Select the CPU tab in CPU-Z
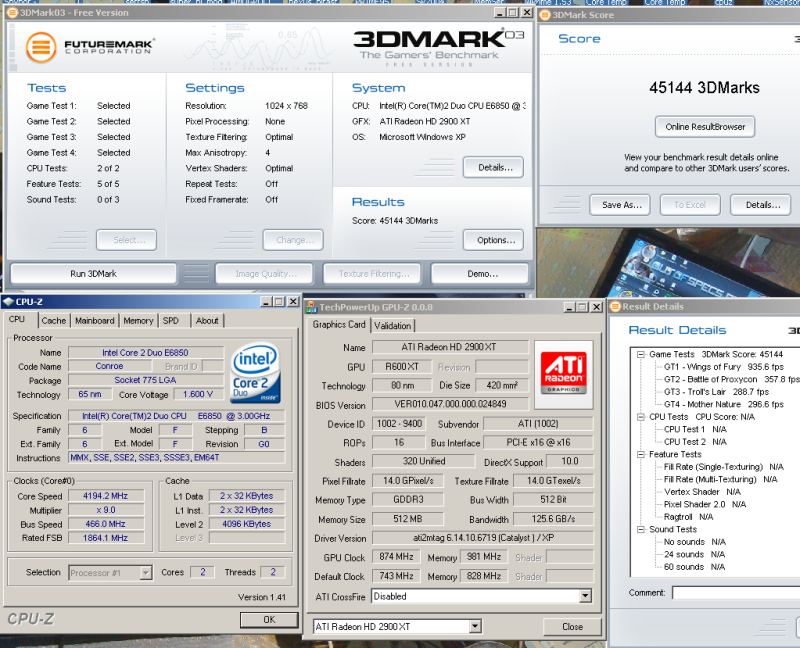This screenshot has width=800, height=648. coord(17,319)
